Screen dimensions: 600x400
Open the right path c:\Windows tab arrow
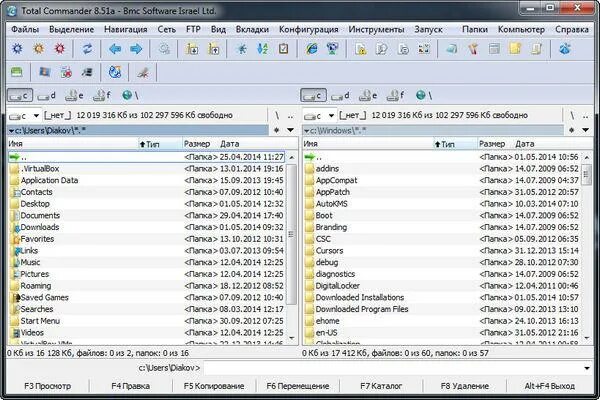pyautogui.click(x=307, y=131)
